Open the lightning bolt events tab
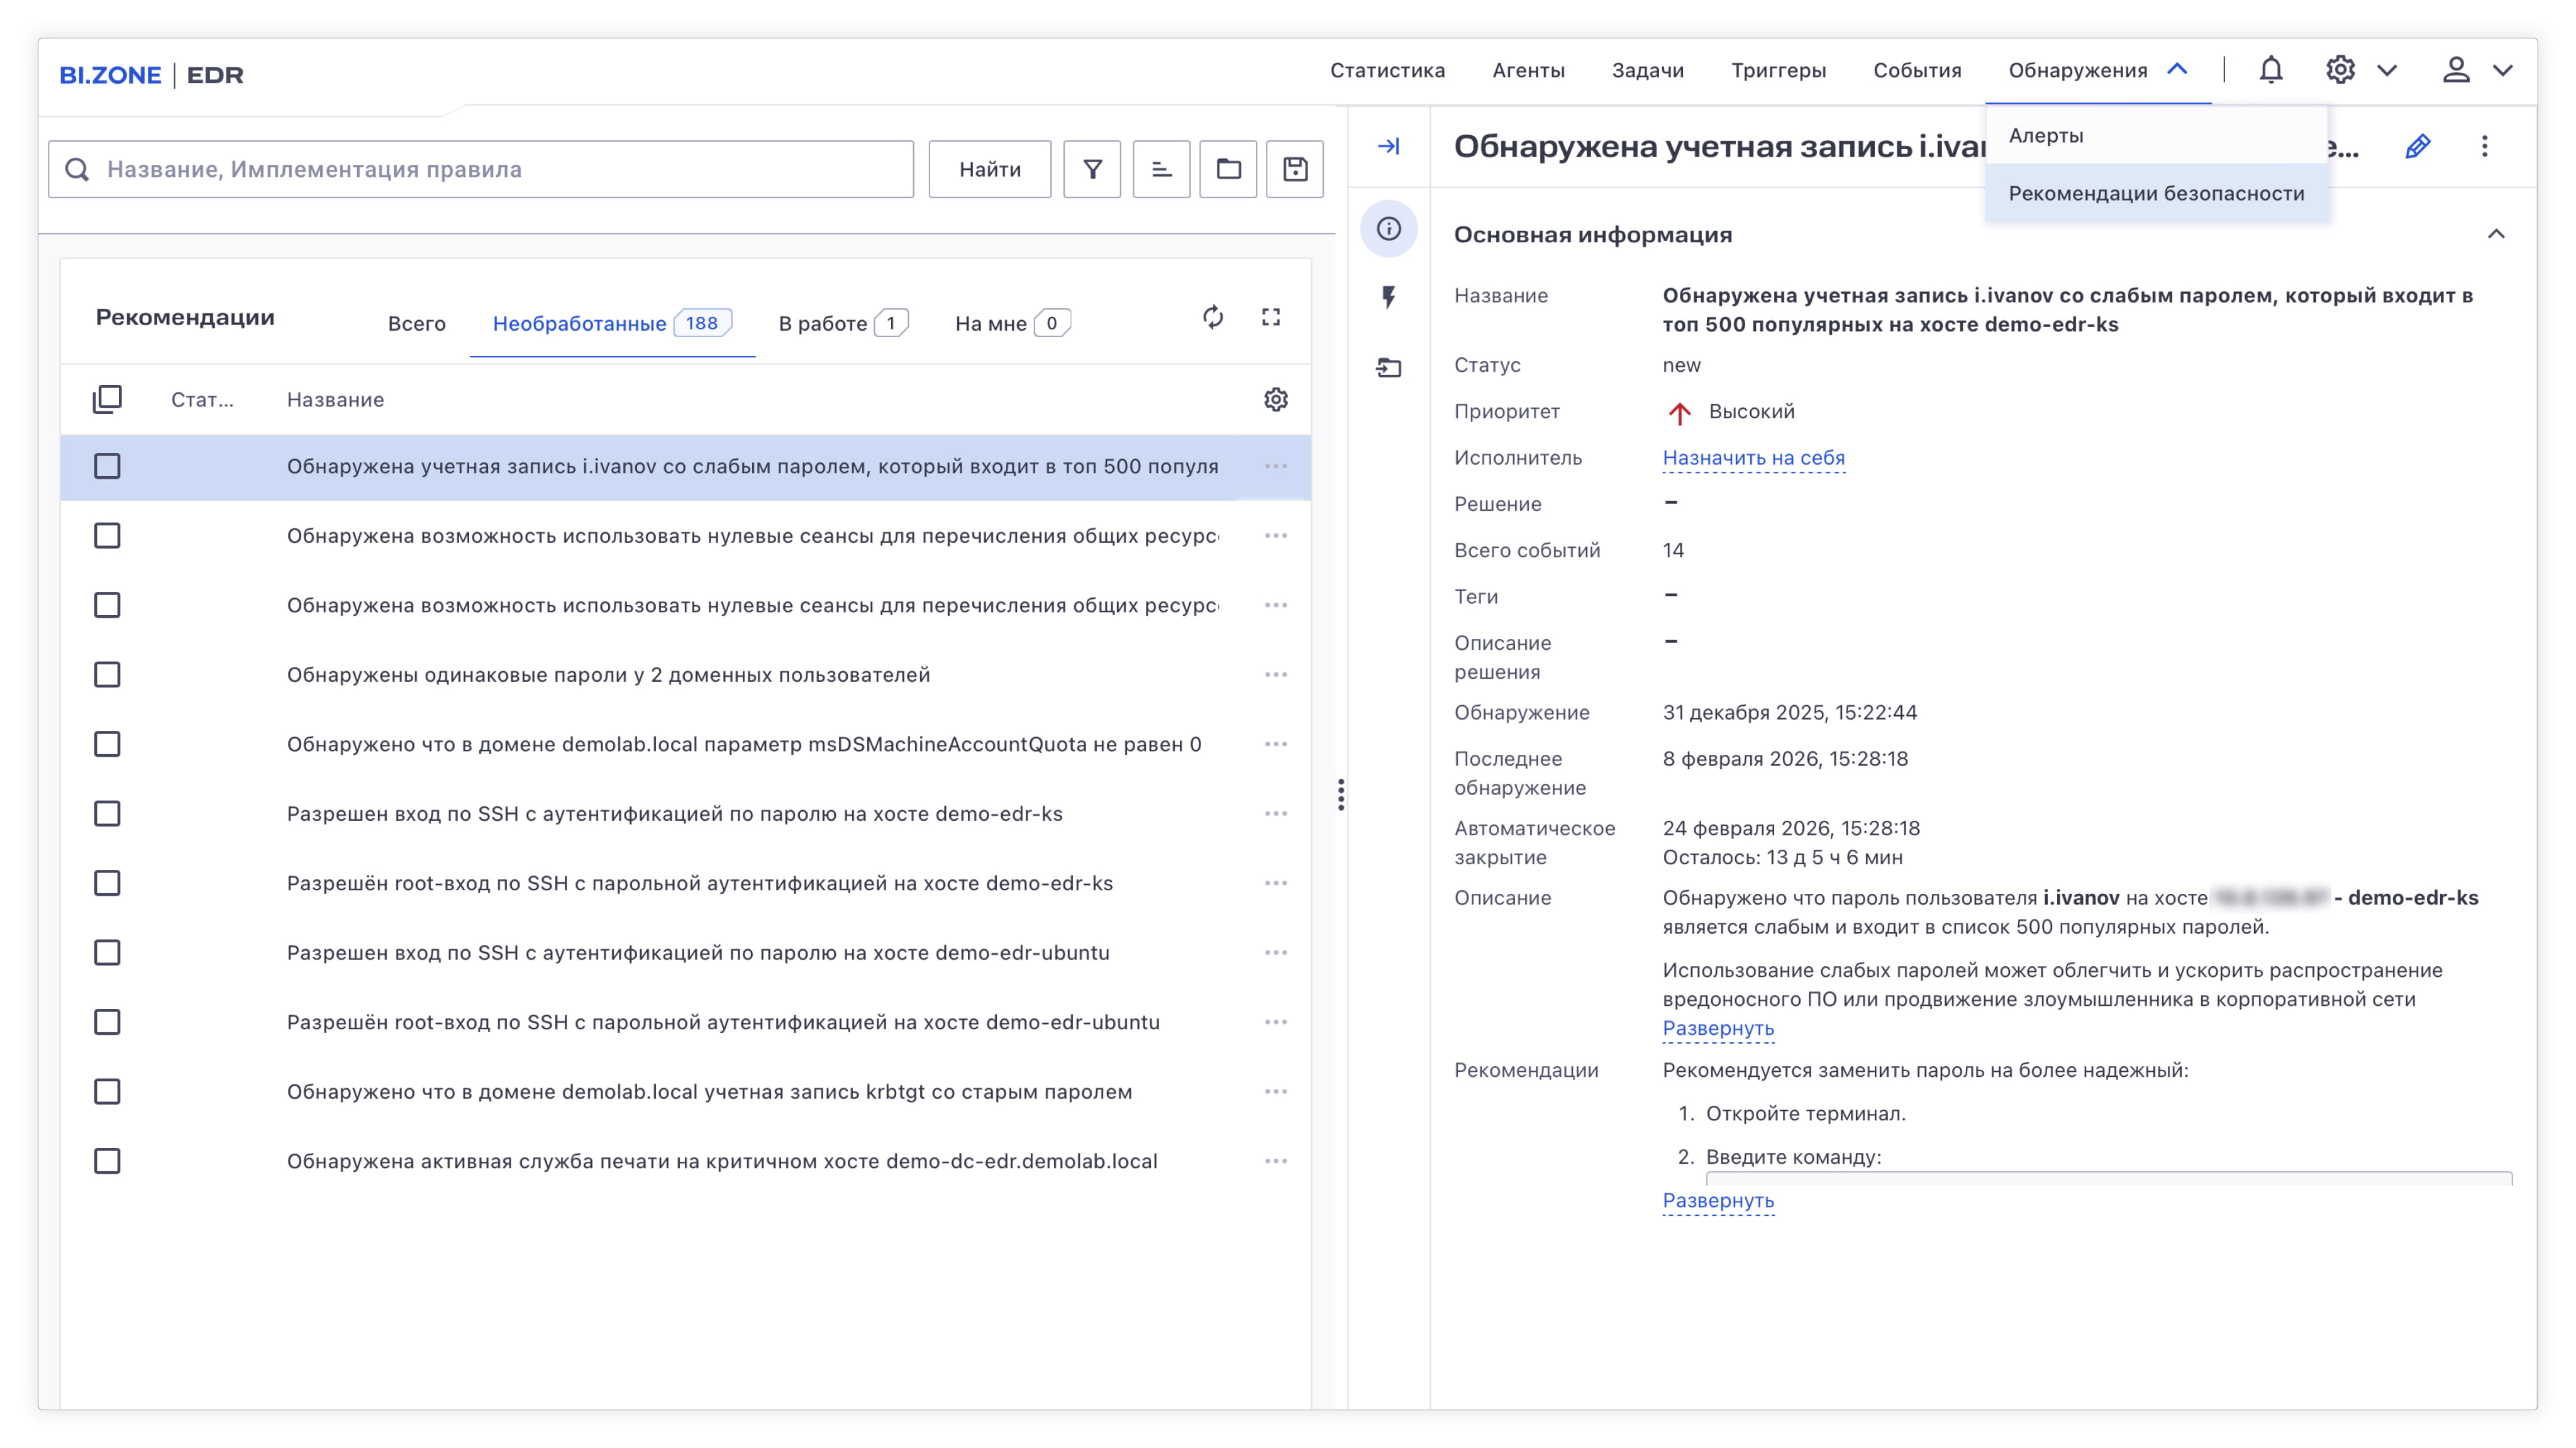Screen dimensions: 2576x1448 coord(1388,297)
